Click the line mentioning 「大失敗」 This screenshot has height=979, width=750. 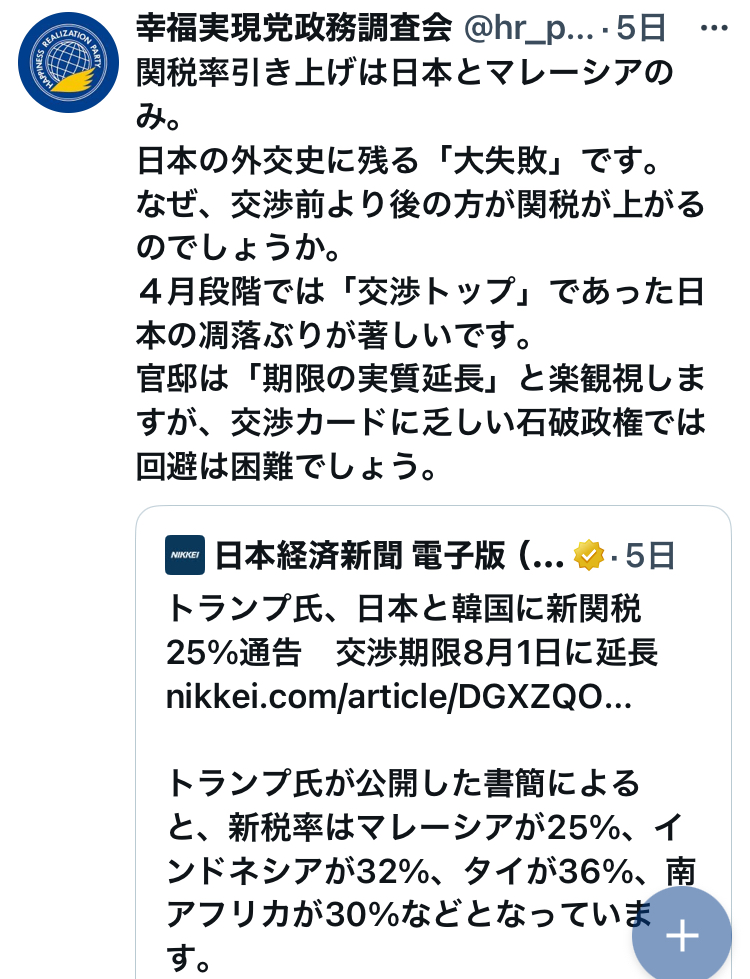click(x=398, y=160)
